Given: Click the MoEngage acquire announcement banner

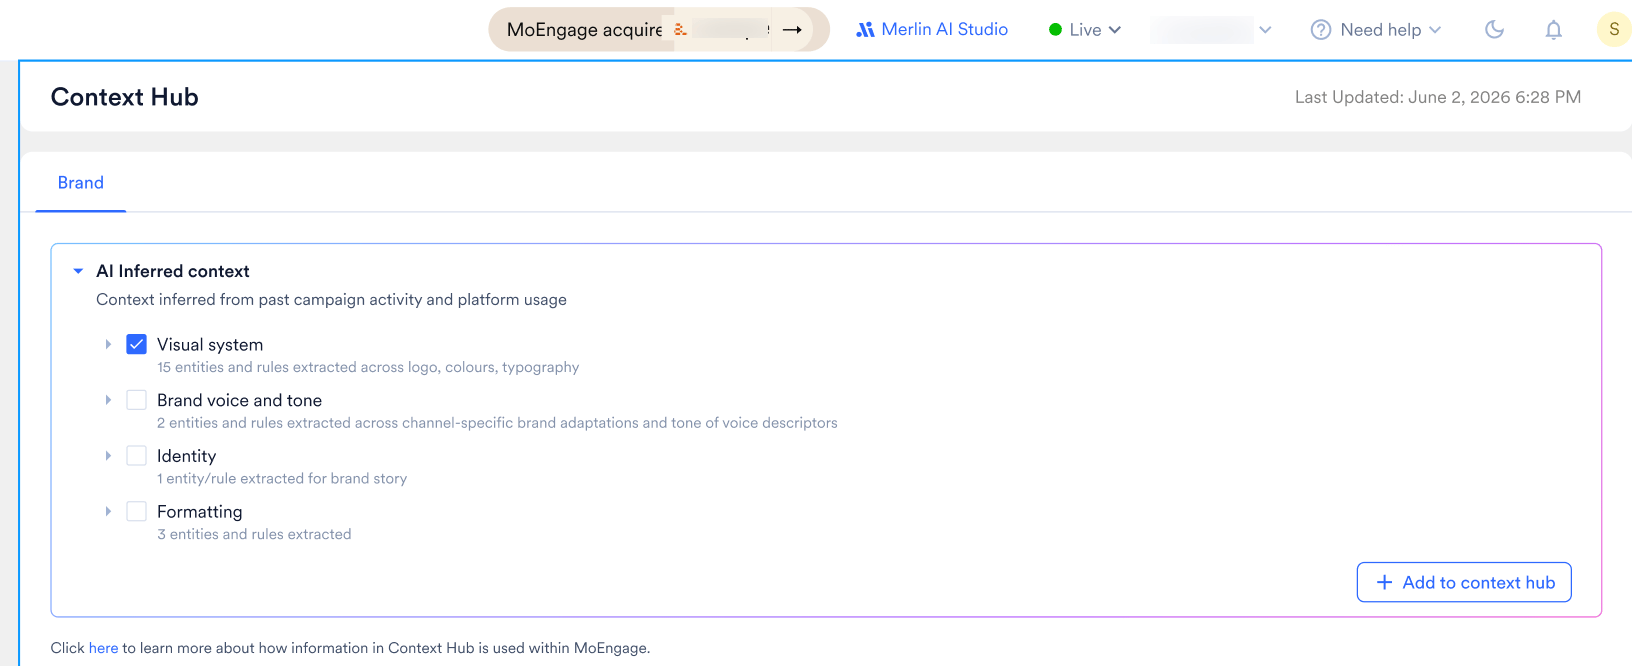Looking at the screenshot, I should coord(658,30).
